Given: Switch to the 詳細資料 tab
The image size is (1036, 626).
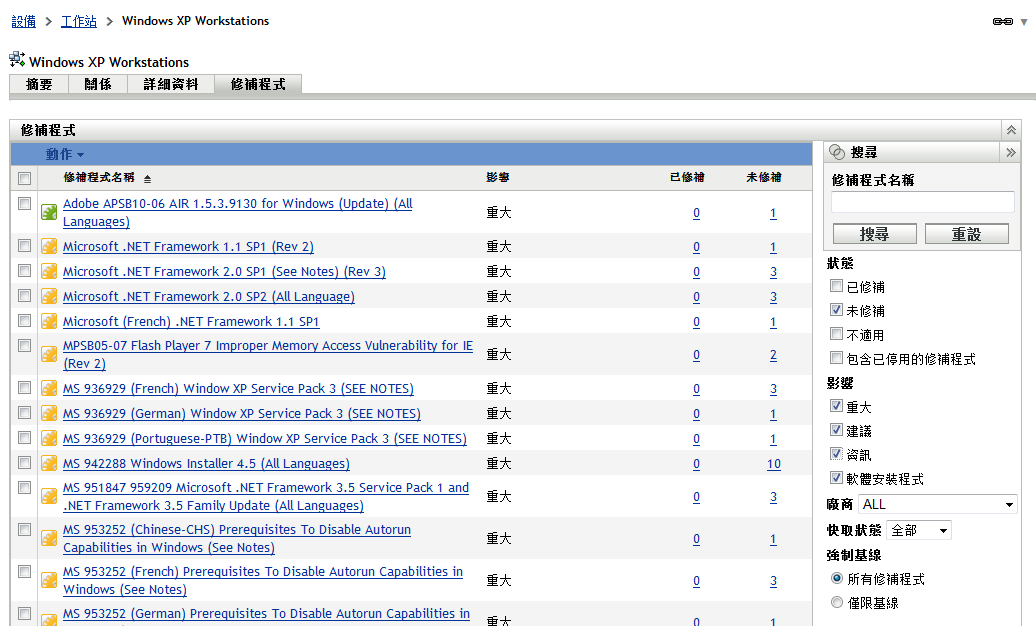Looking at the screenshot, I should (x=171, y=84).
